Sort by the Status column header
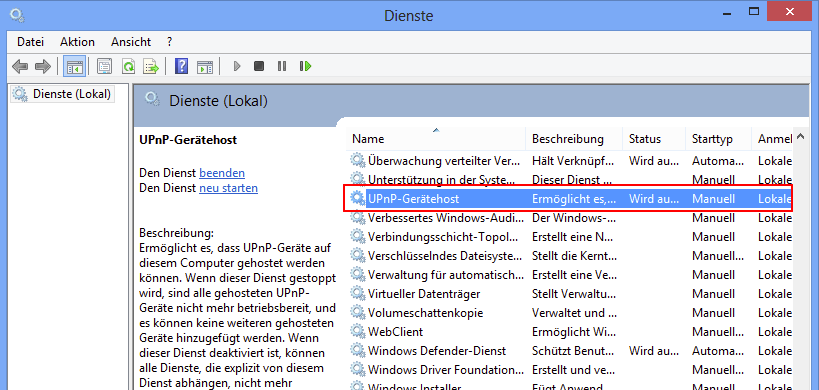This screenshot has height=390, width=819. (654, 139)
